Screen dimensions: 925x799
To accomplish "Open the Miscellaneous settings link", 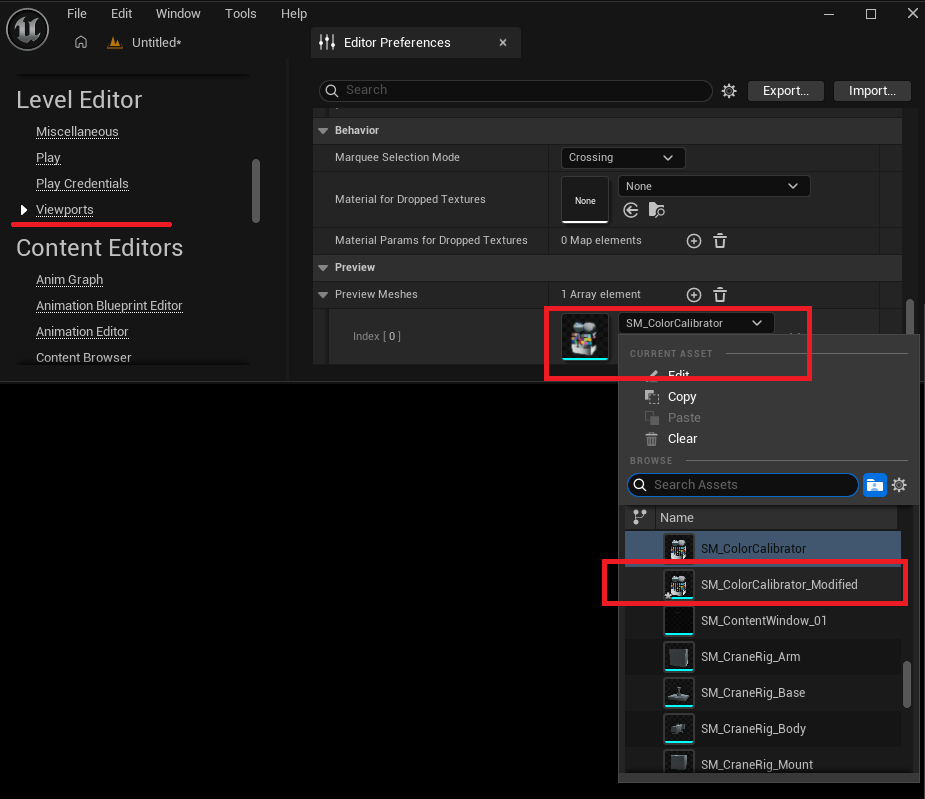I will click(77, 132).
